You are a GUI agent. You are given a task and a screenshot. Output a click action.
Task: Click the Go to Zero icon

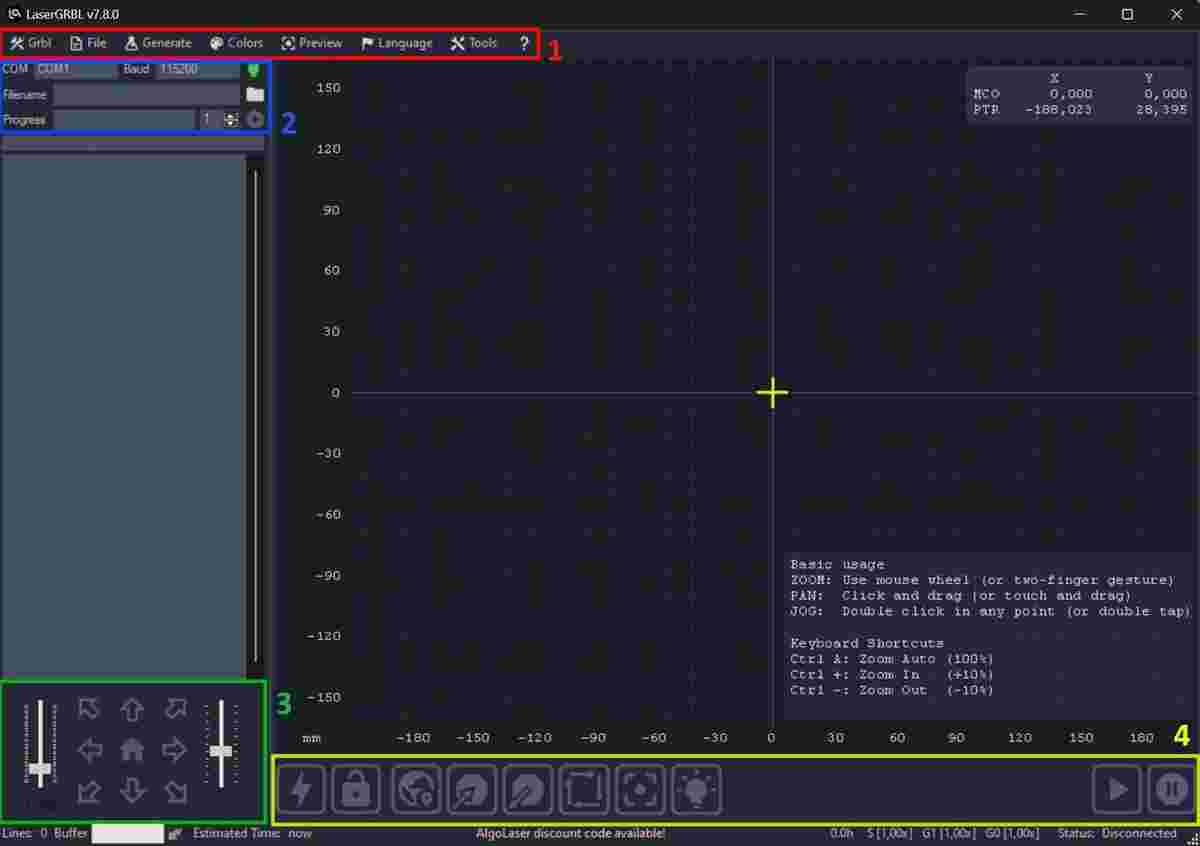click(527, 789)
